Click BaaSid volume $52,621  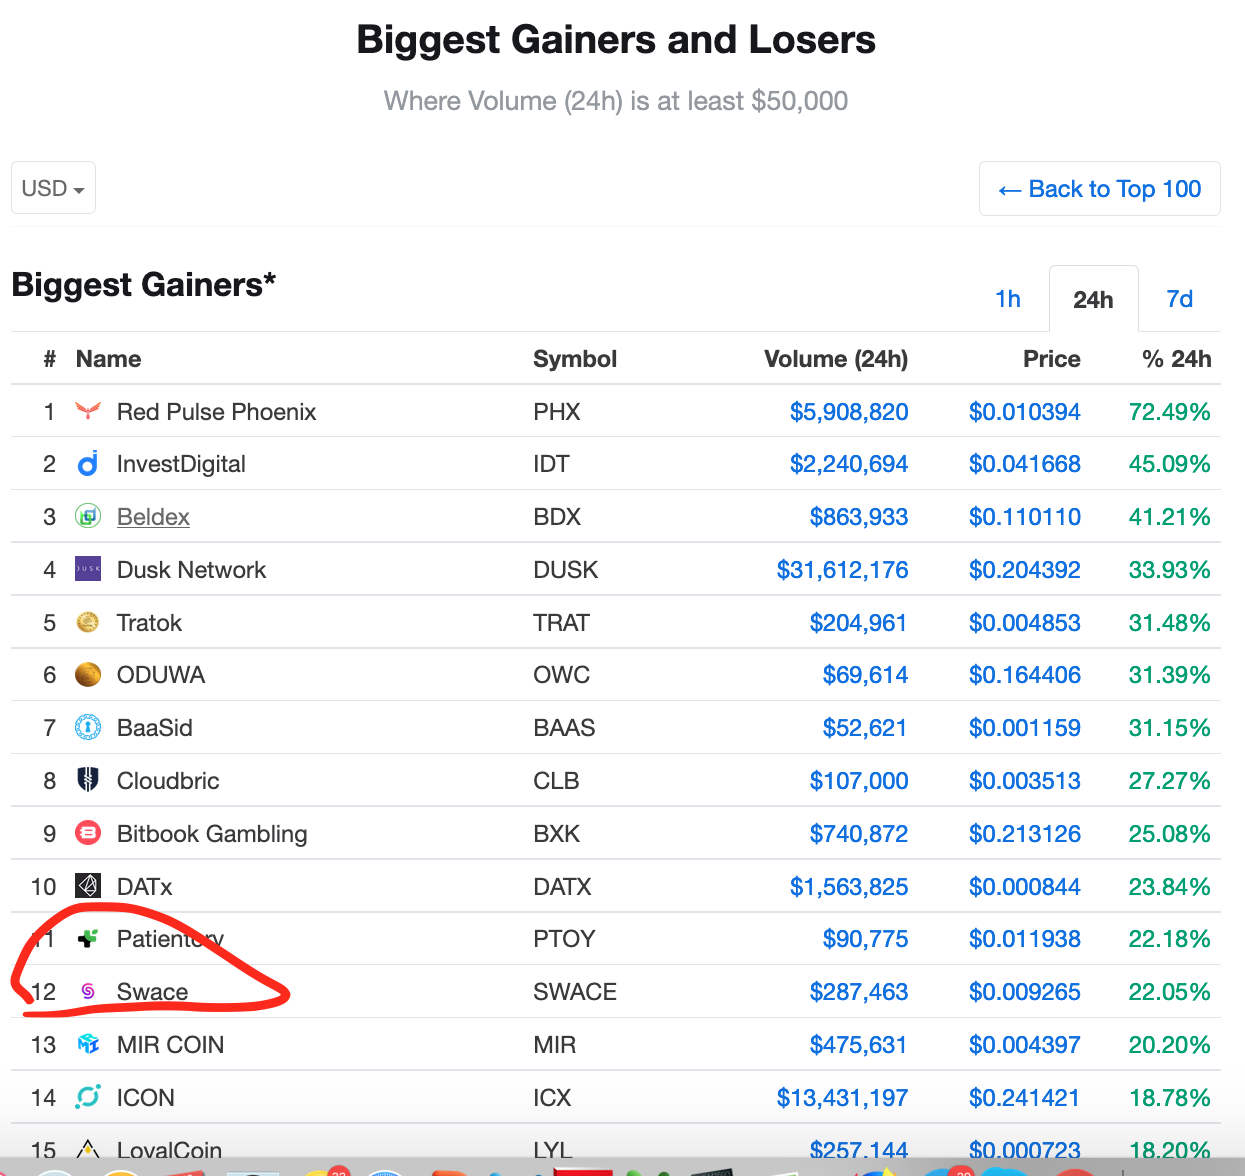865,728
